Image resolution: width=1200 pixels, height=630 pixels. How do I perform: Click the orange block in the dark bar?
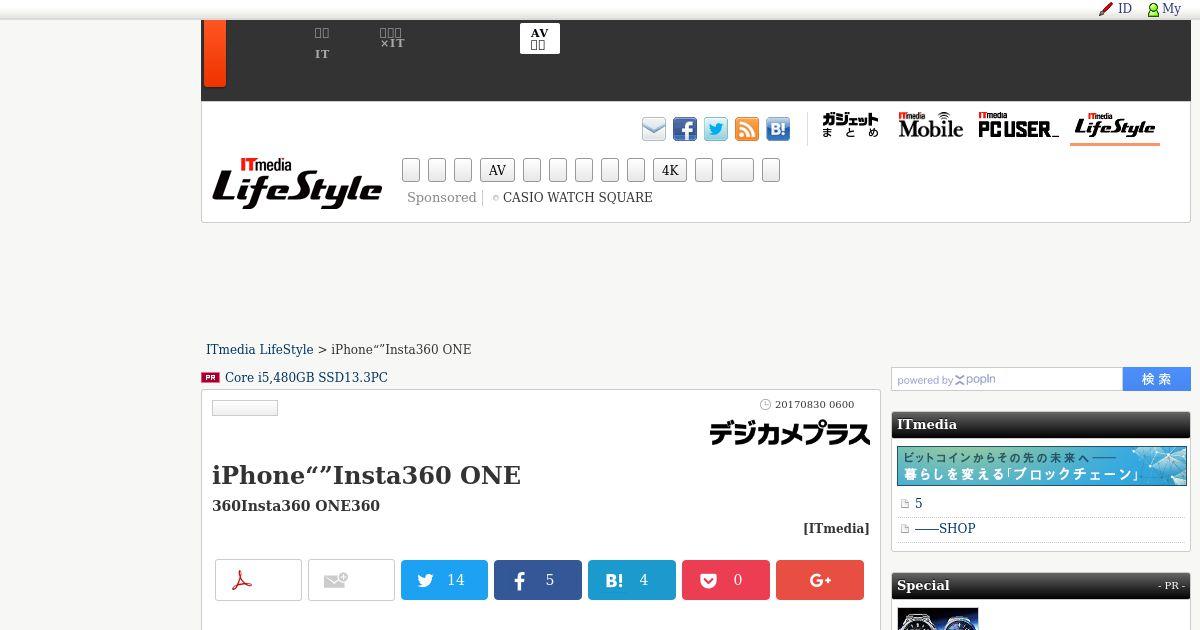coord(215,54)
